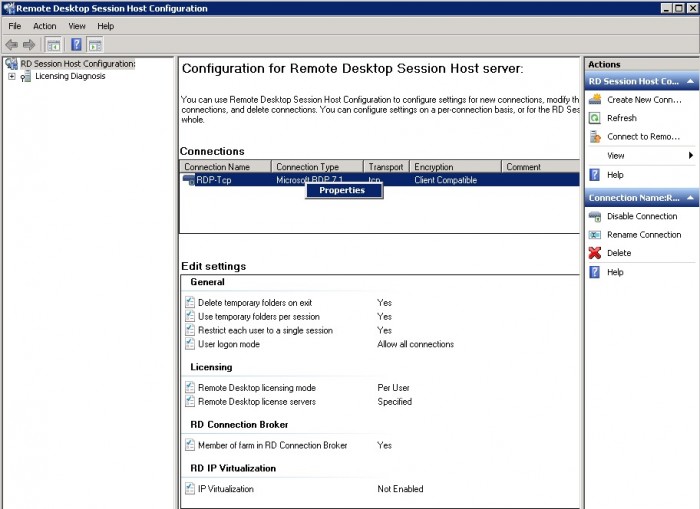Image resolution: width=700 pixels, height=509 pixels.
Task: Click the RD Session Host Configuration tree icon
Action: coord(12,64)
